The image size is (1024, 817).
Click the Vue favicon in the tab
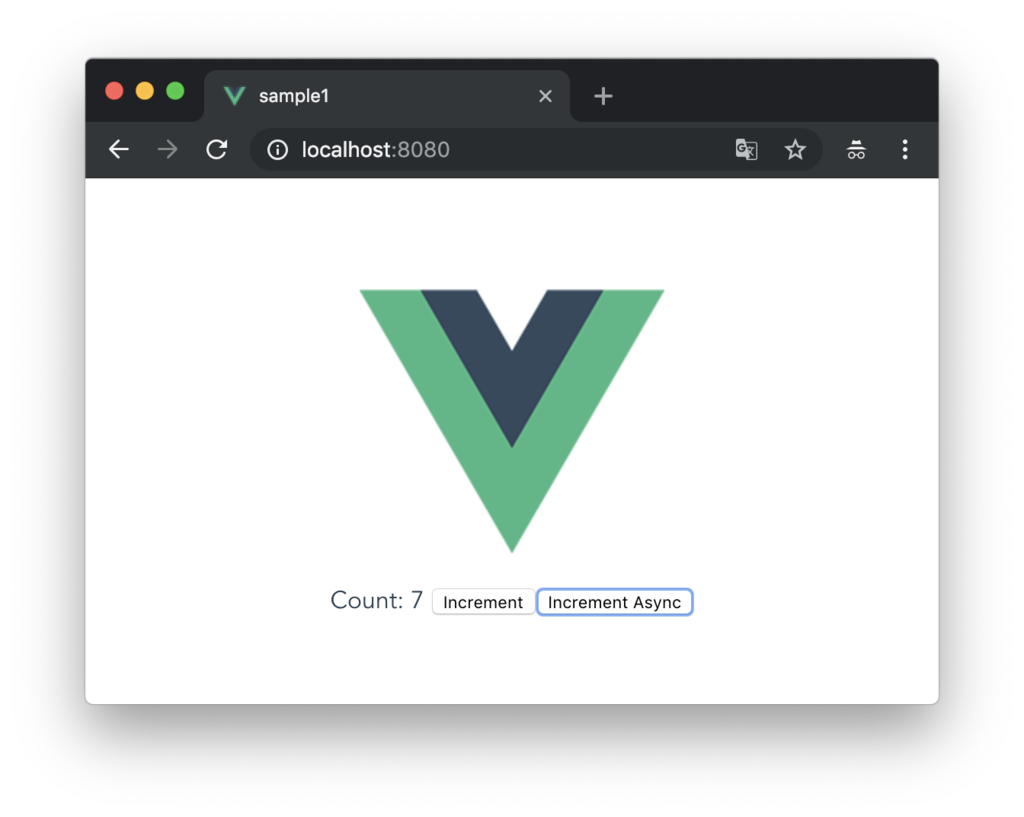pos(234,96)
